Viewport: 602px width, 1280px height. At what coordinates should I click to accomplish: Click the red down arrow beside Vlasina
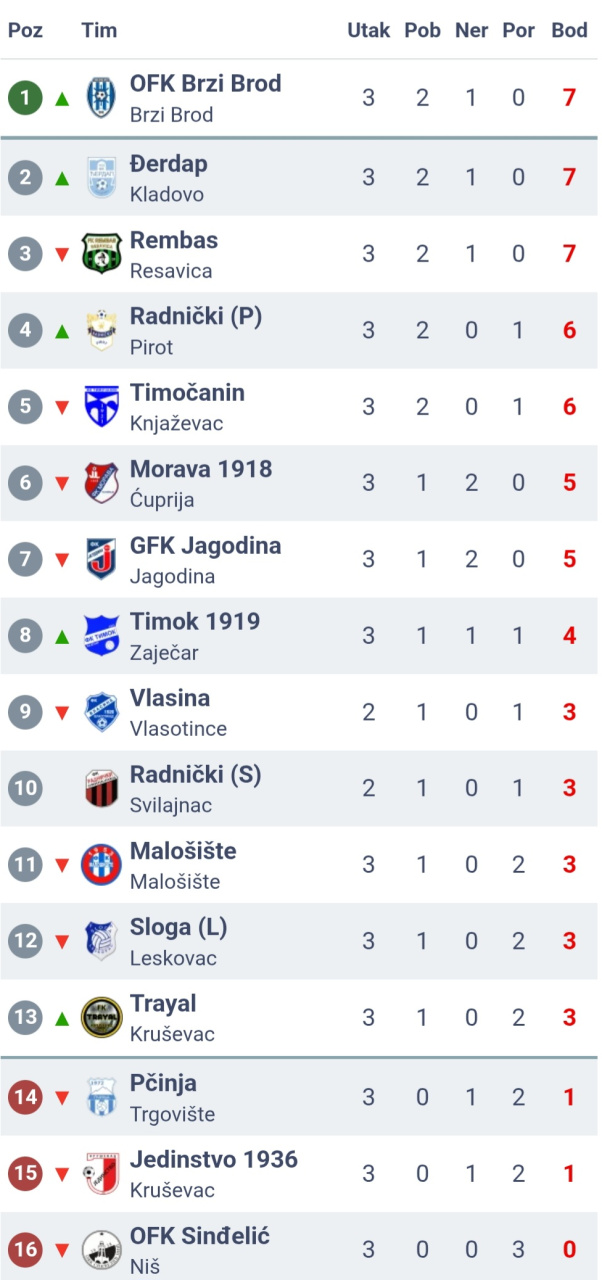pyautogui.click(x=62, y=713)
